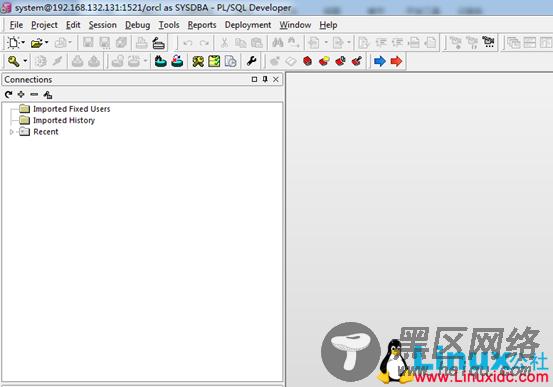Open the Debug menu
Screen dimensions: 553x387
click(138, 25)
